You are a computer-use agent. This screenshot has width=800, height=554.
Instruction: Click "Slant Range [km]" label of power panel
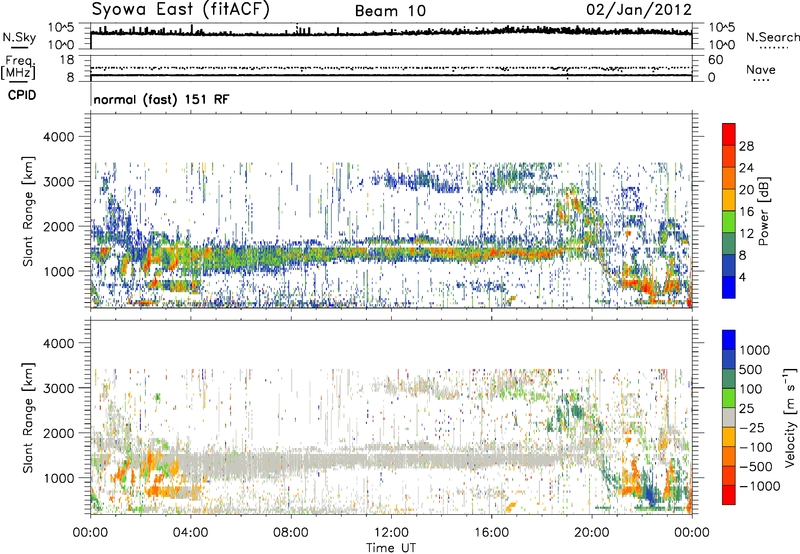point(28,211)
